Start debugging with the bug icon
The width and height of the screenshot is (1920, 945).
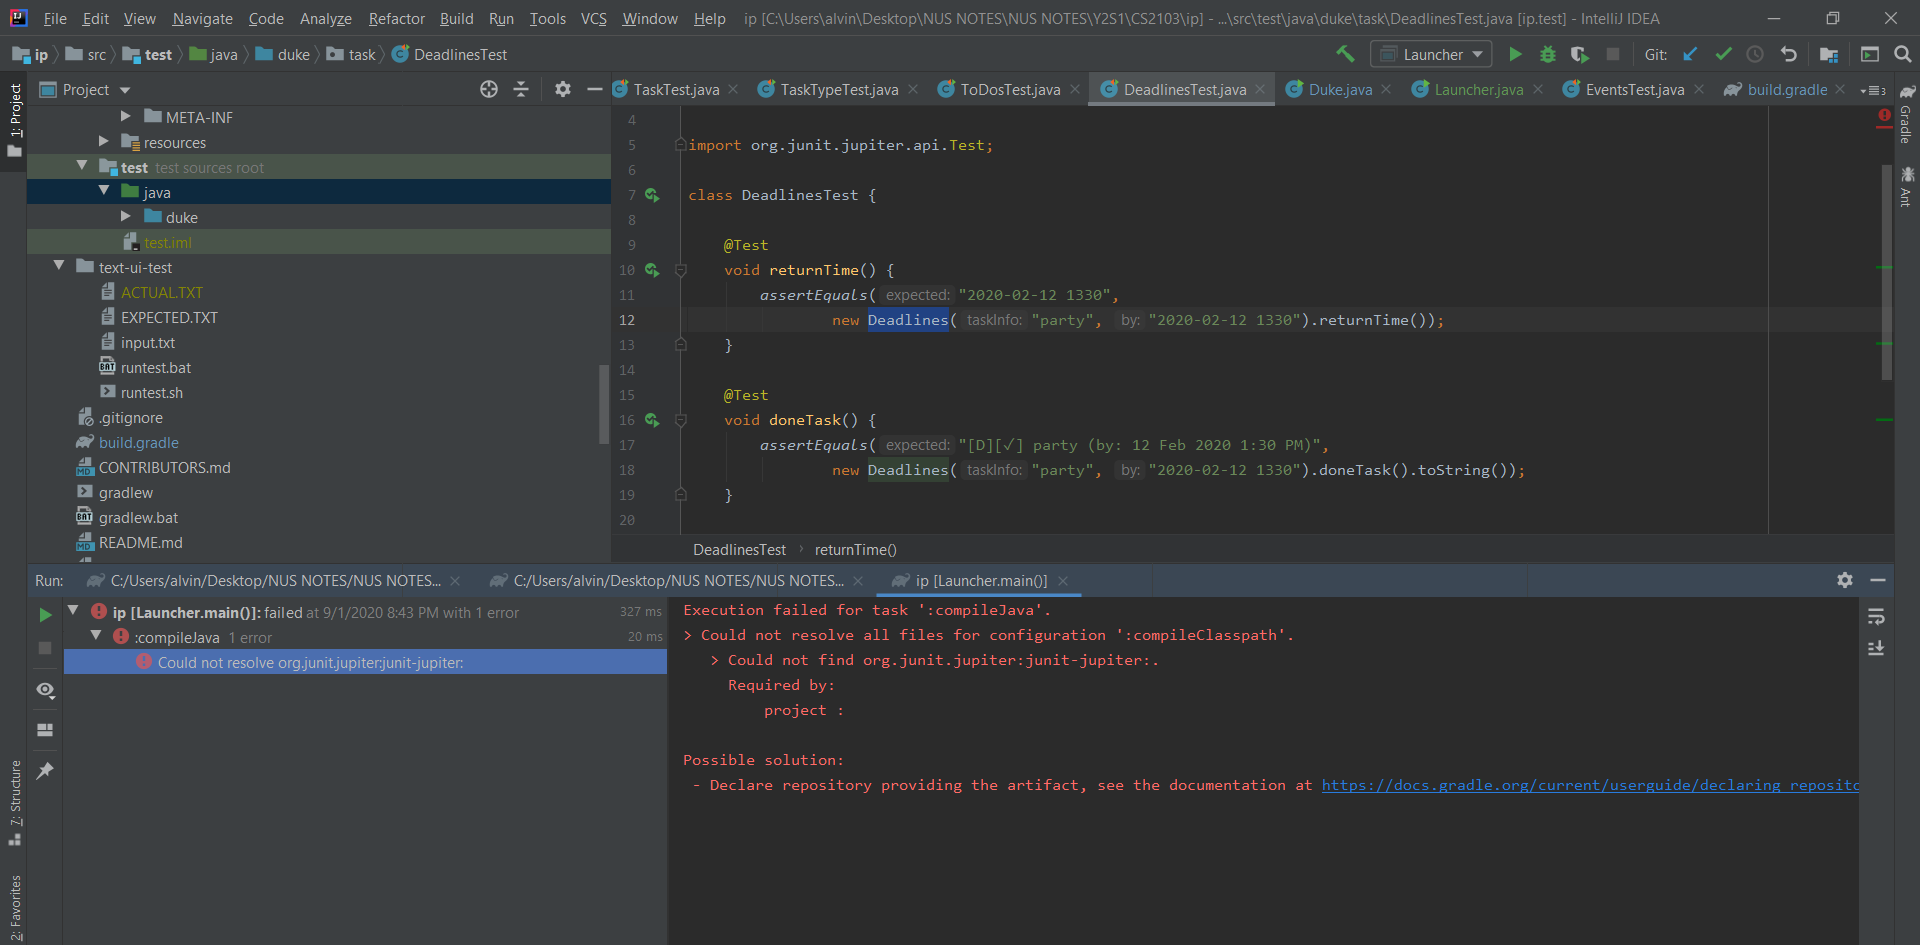tap(1547, 54)
